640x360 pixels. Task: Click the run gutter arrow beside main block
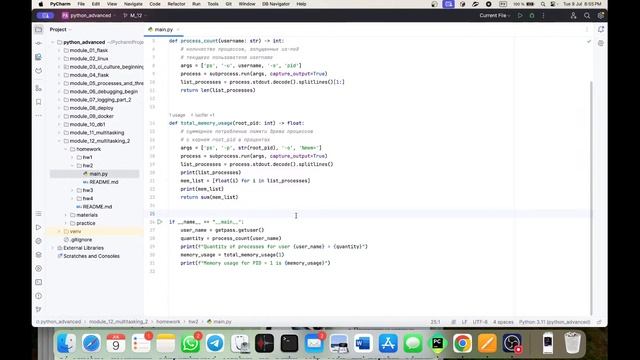(160, 222)
